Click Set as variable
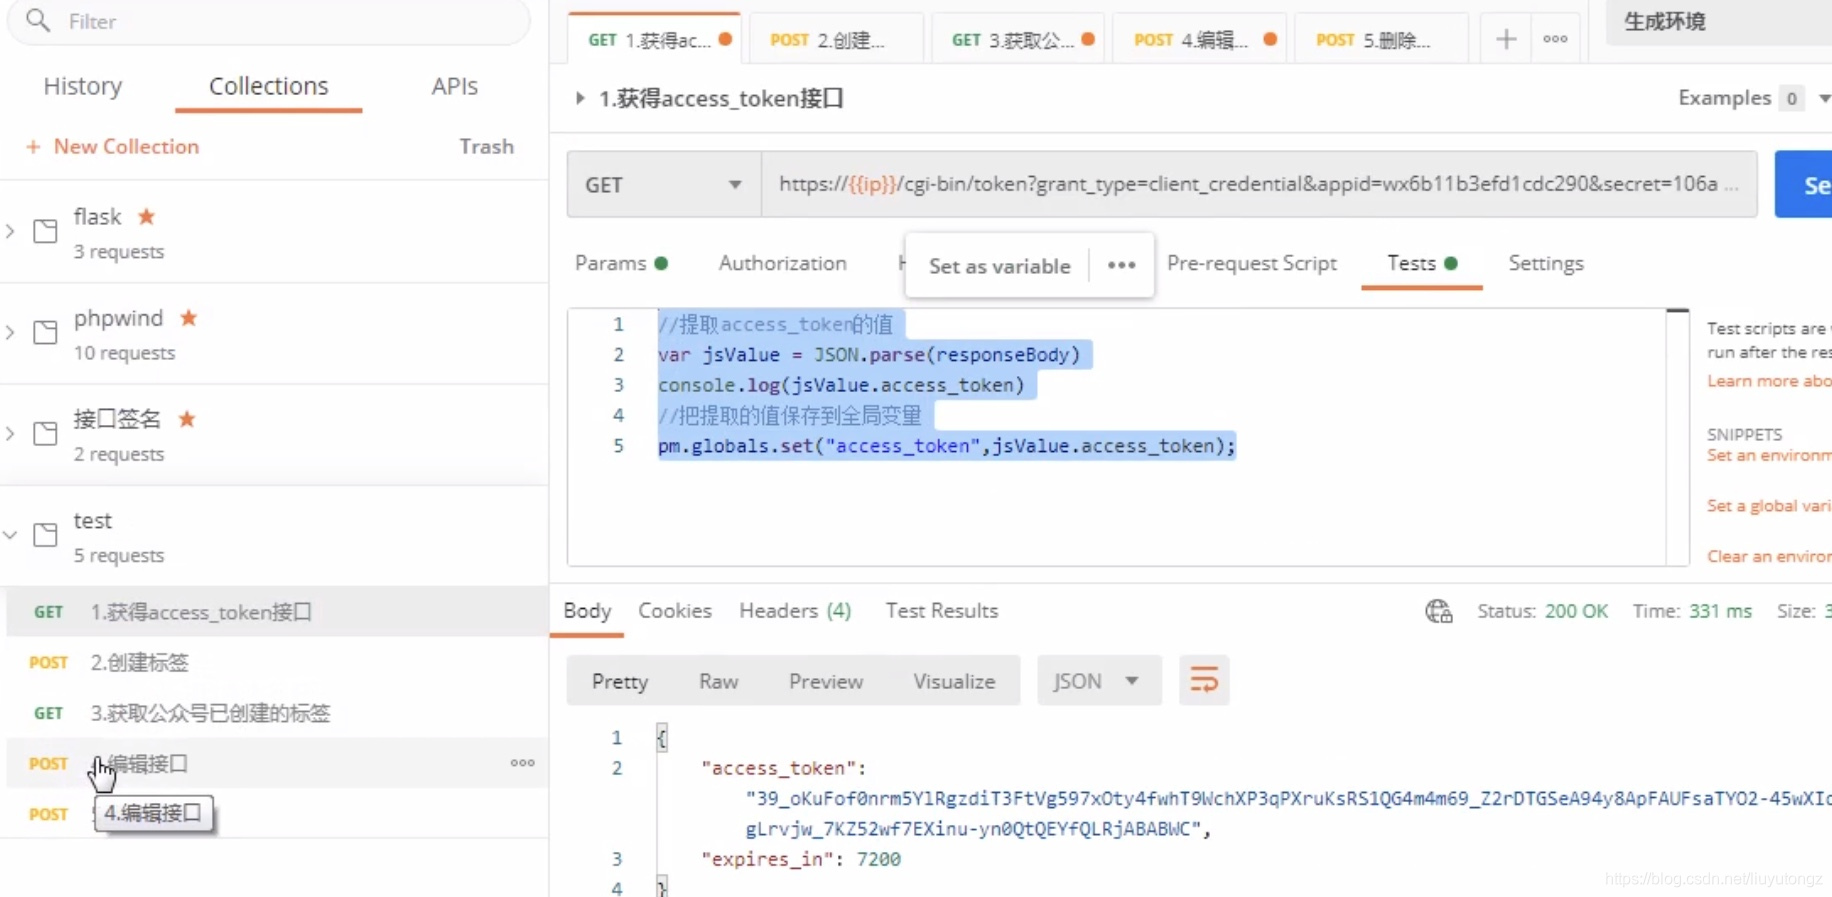Image resolution: width=1832 pixels, height=897 pixels. pos(999,266)
